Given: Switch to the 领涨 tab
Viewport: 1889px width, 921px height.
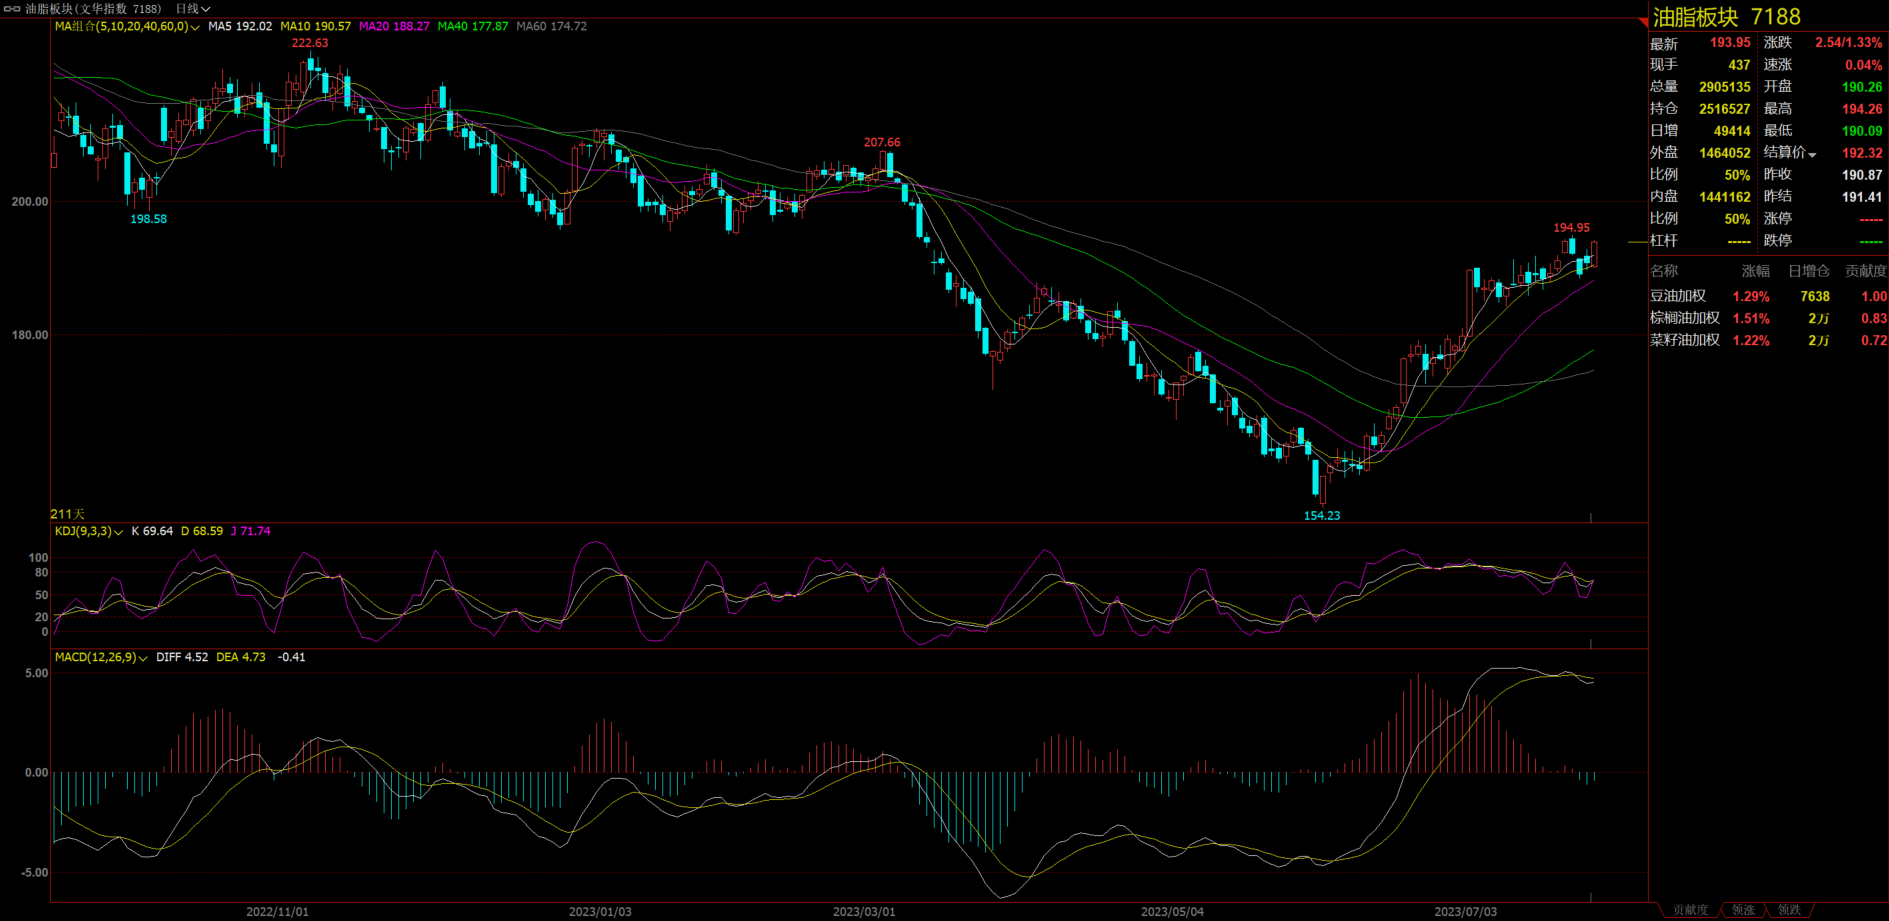Looking at the screenshot, I should (x=1743, y=910).
